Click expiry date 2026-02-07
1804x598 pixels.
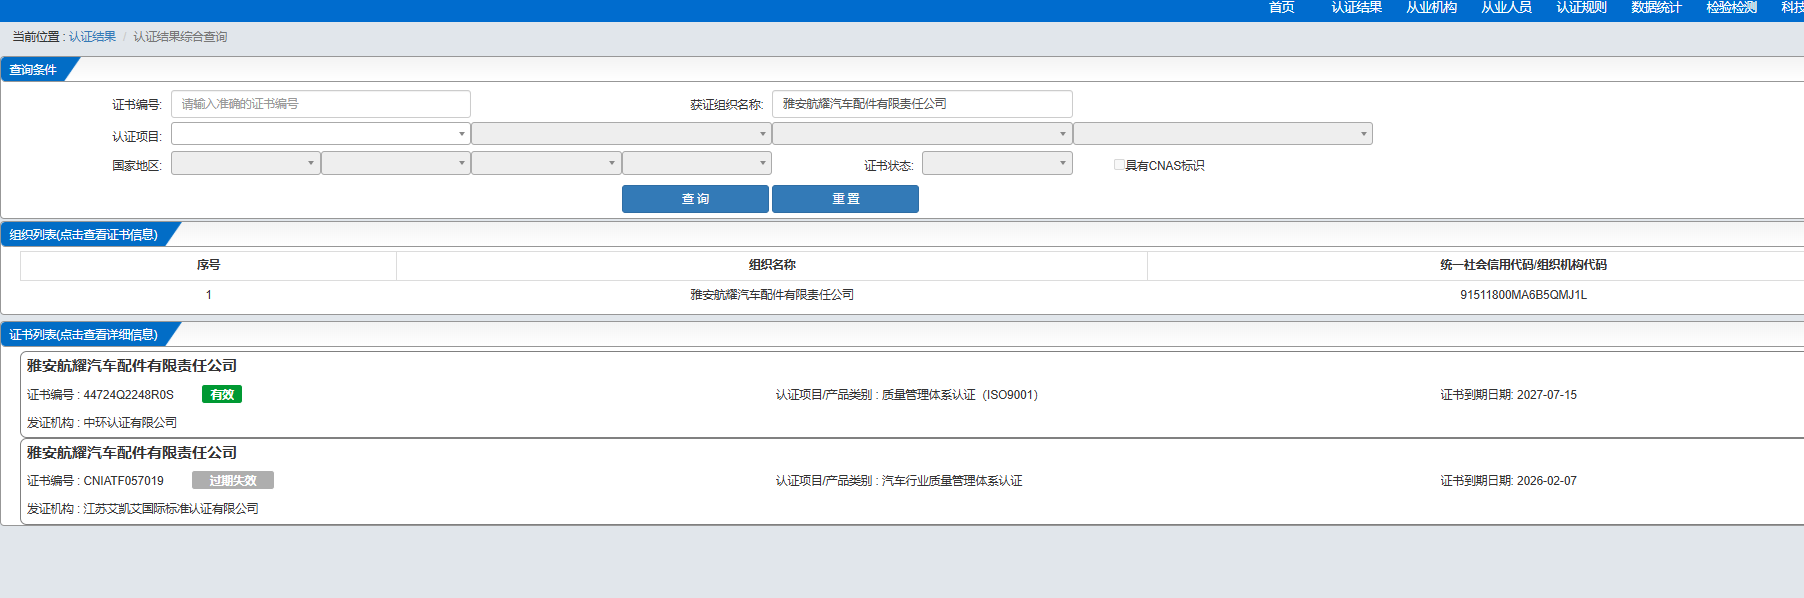(1547, 481)
